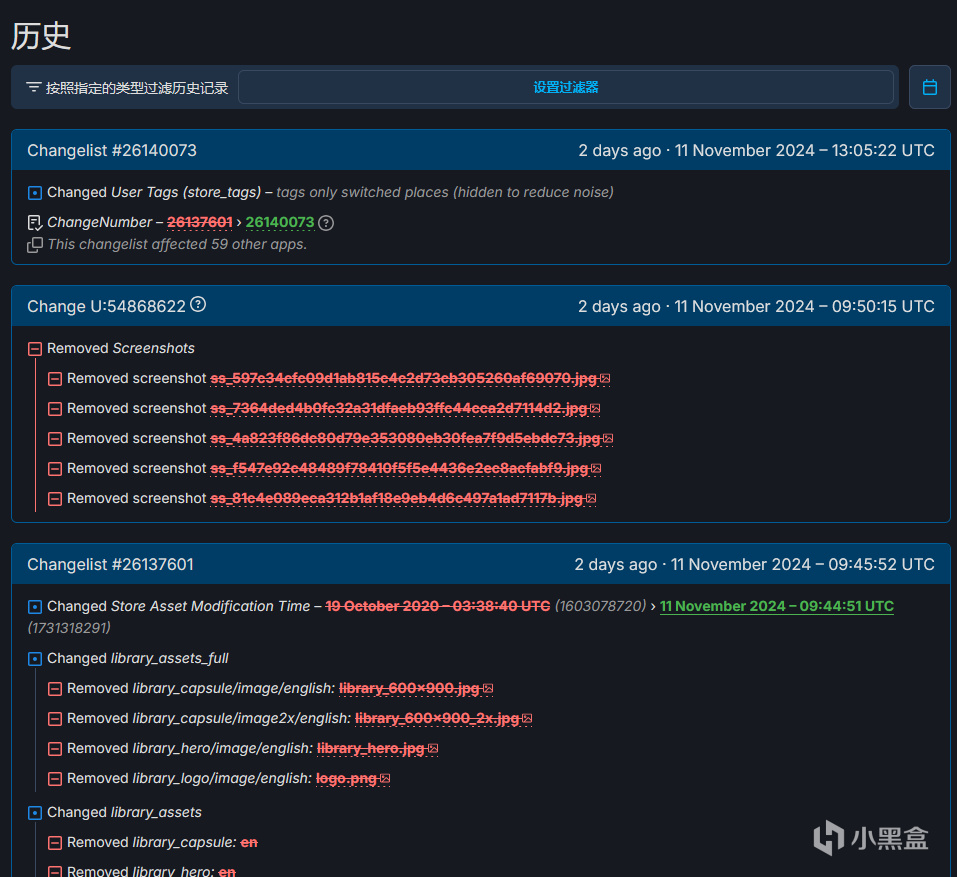Click the minus icon on the ss_7364ded4b0… row
The width and height of the screenshot is (957, 877).
click(55, 409)
